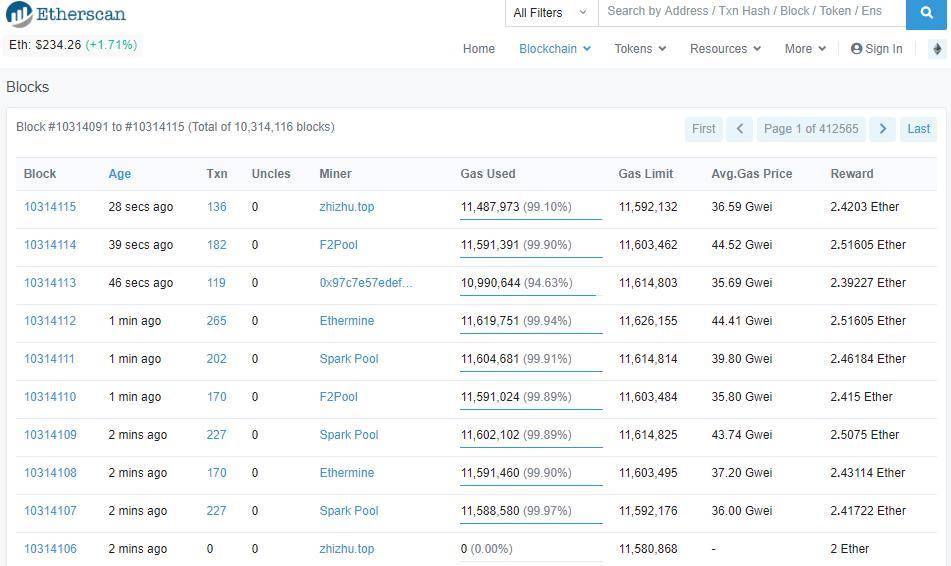This screenshot has width=951, height=566.
Task: Go to the Home page
Action: click(479, 49)
